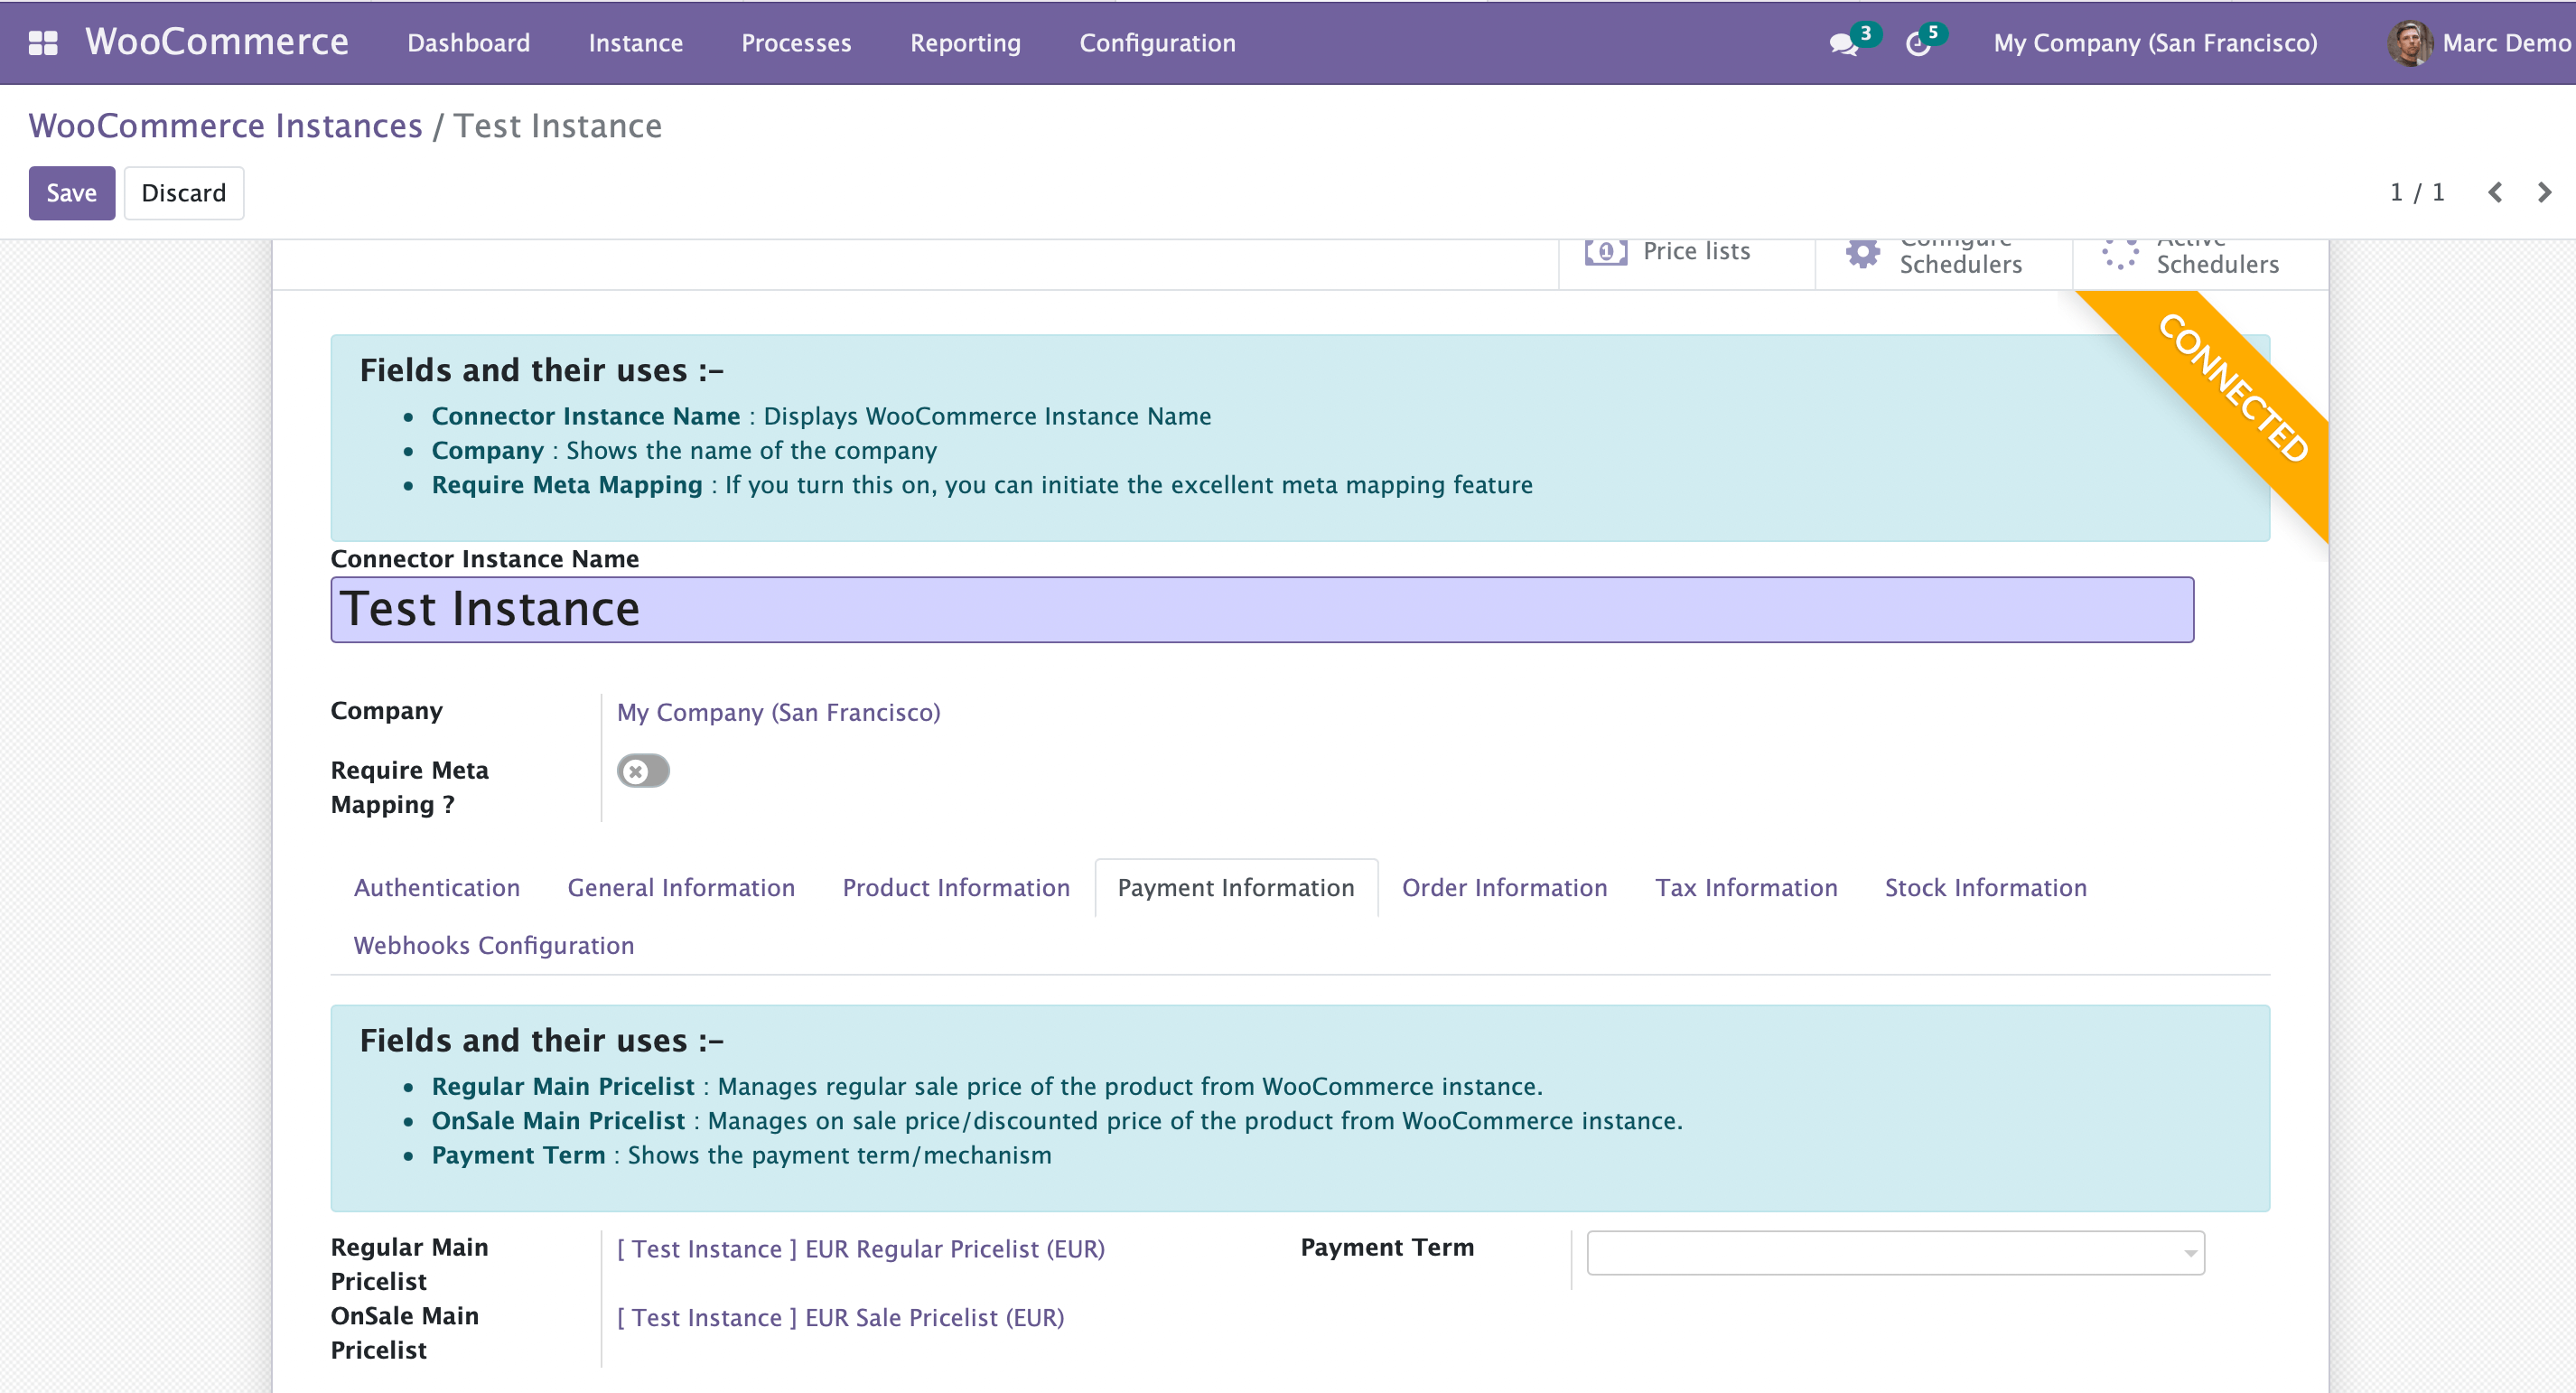Go to previous record arrow
The width and height of the screenshot is (2576, 1393).
pyautogui.click(x=2495, y=192)
